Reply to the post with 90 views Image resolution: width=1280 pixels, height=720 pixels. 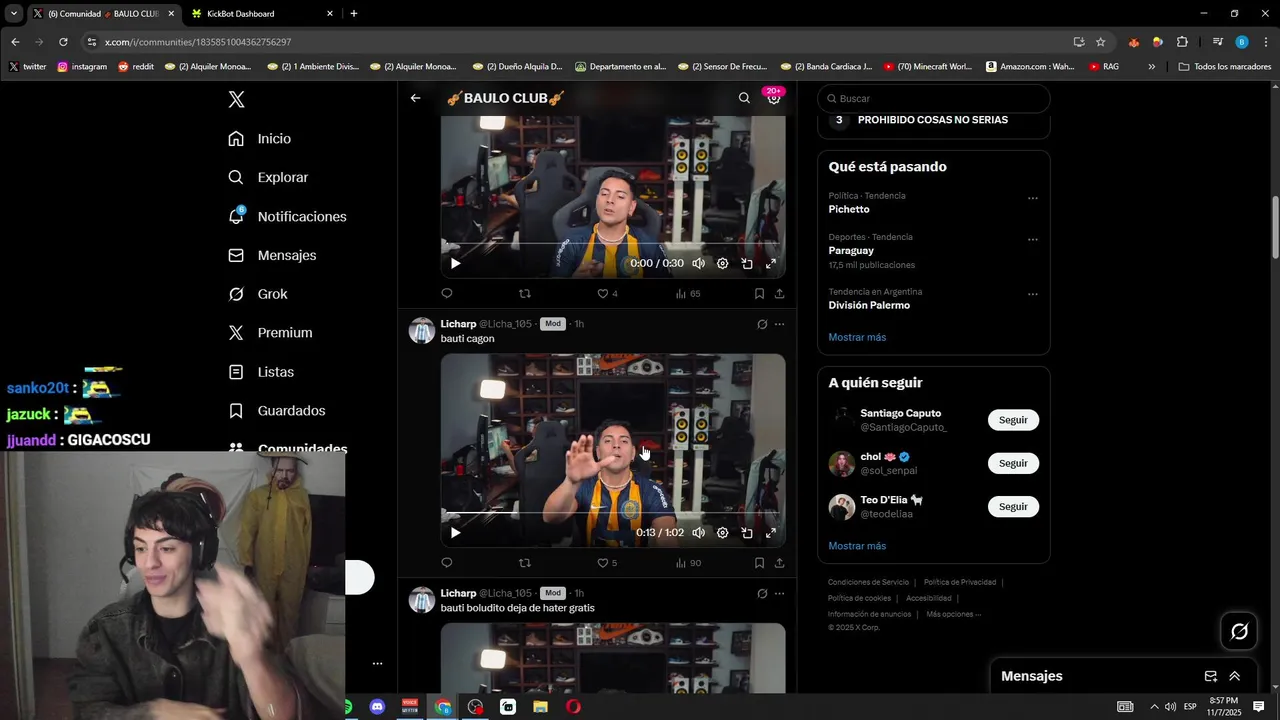[x=447, y=563]
